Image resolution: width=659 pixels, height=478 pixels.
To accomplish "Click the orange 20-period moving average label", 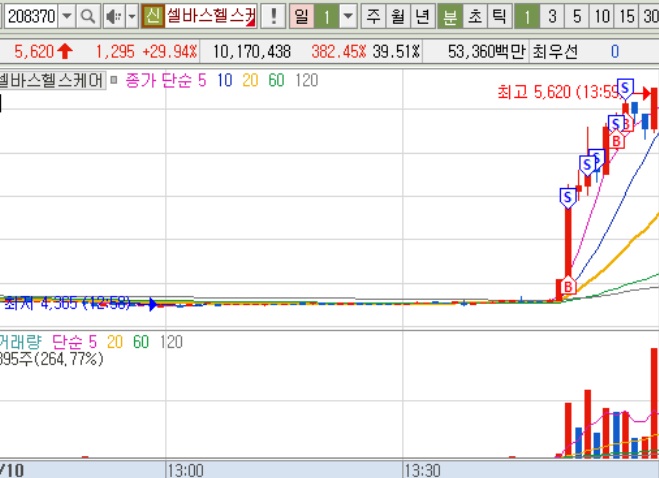I will point(248,81).
